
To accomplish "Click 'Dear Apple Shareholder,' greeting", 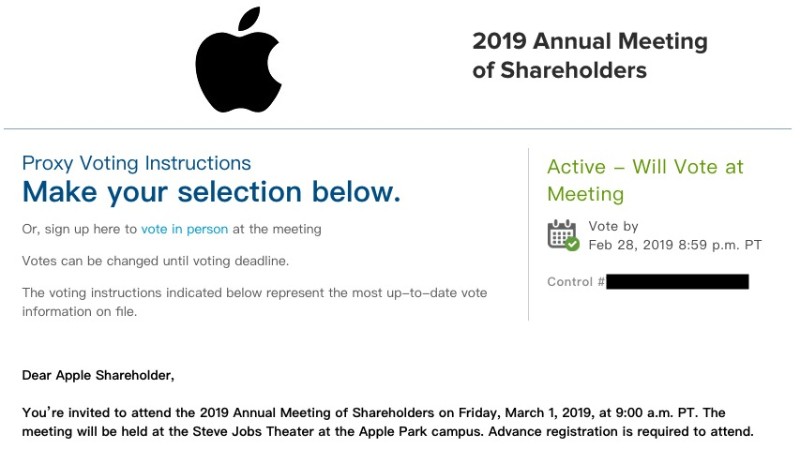I will (98, 376).
